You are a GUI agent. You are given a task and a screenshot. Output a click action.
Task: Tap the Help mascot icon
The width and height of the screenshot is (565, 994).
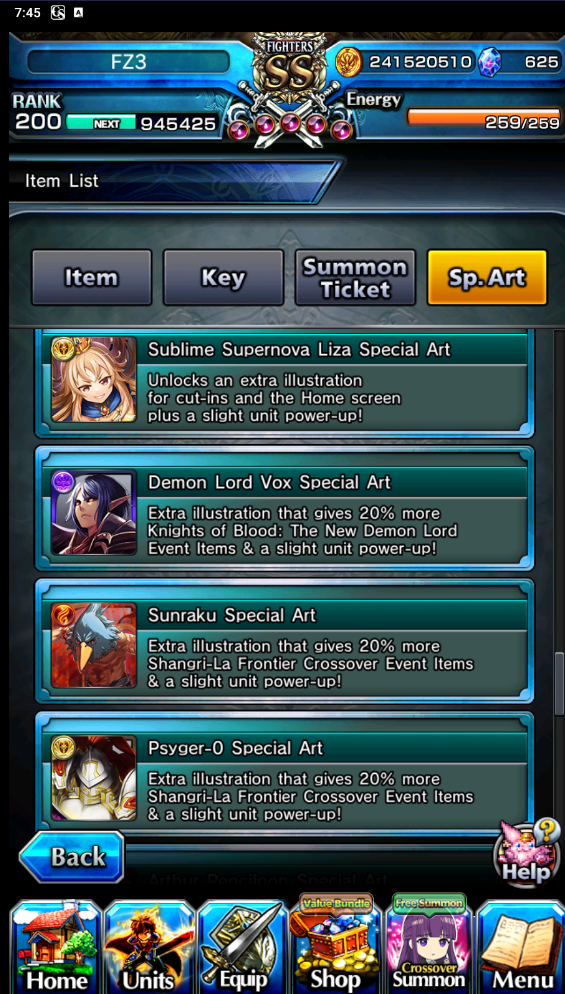528,851
